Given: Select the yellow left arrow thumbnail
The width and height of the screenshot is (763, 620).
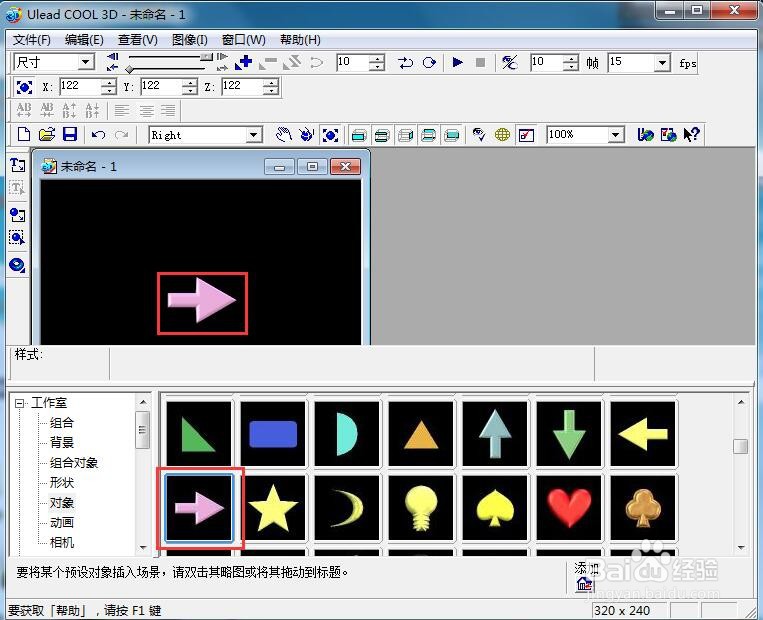Looking at the screenshot, I should click(x=642, y=434).
